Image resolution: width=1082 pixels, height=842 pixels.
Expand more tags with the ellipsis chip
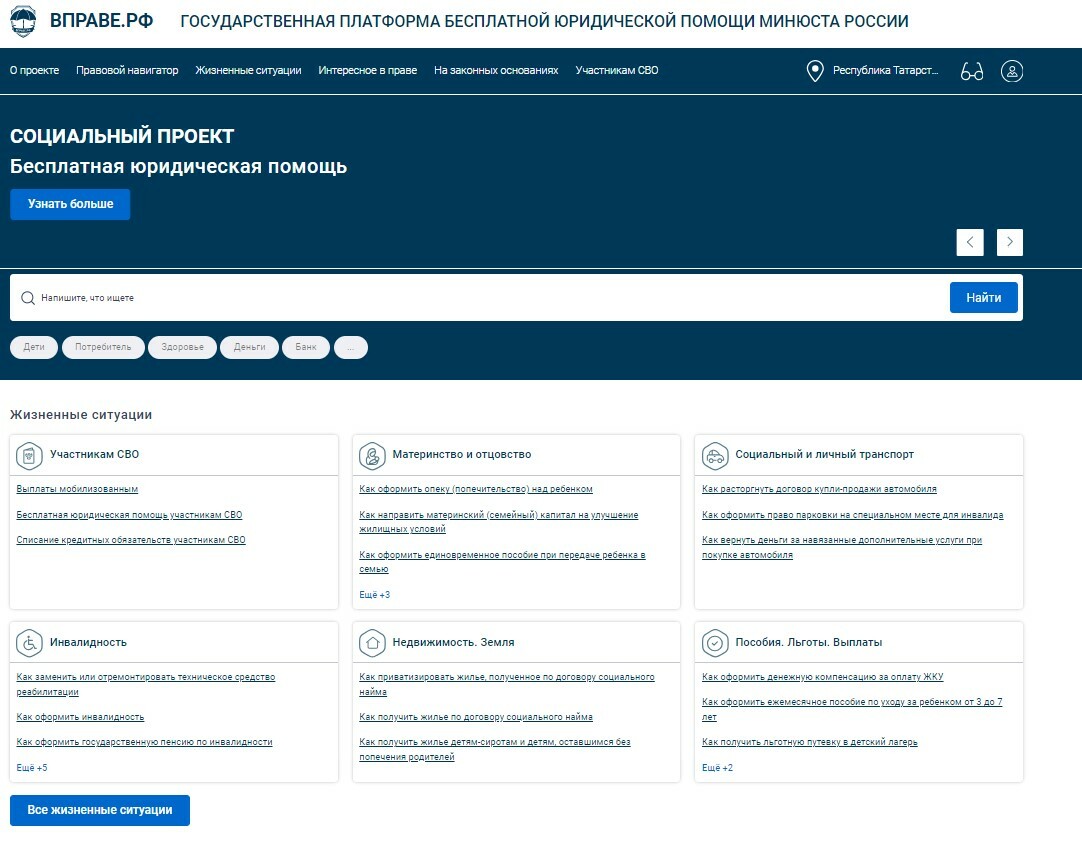(x=351, y=347)
